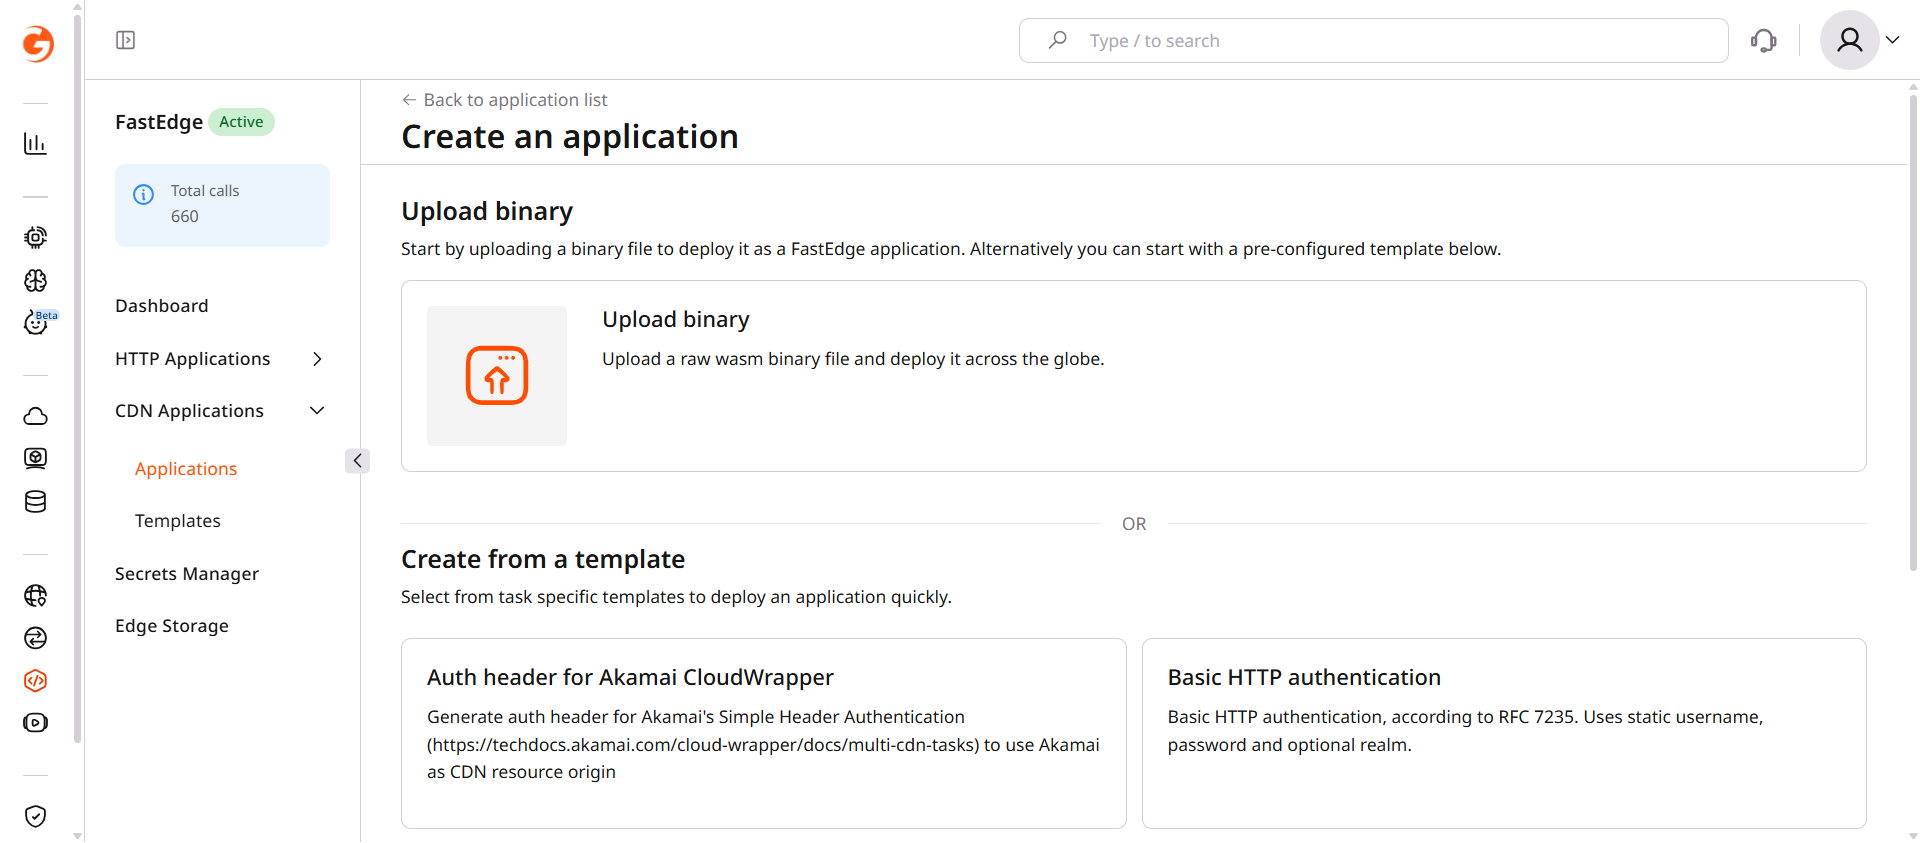Screen dimensions: 1920x843
Task: Open the circular arrows transfer icon
Action: 35,638
